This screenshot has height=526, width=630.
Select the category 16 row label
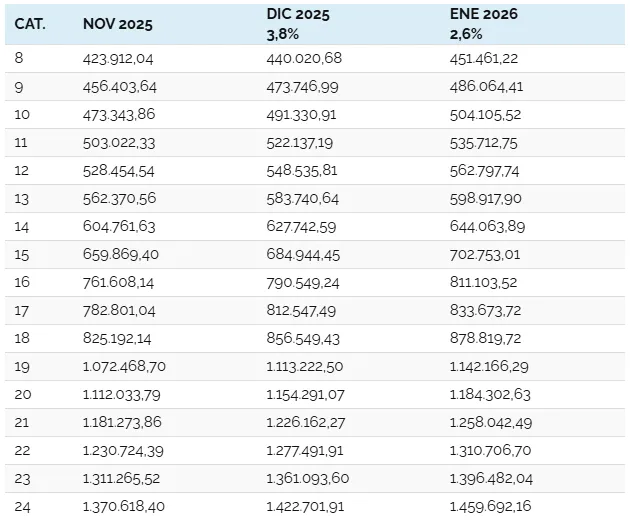click(23, 282)
